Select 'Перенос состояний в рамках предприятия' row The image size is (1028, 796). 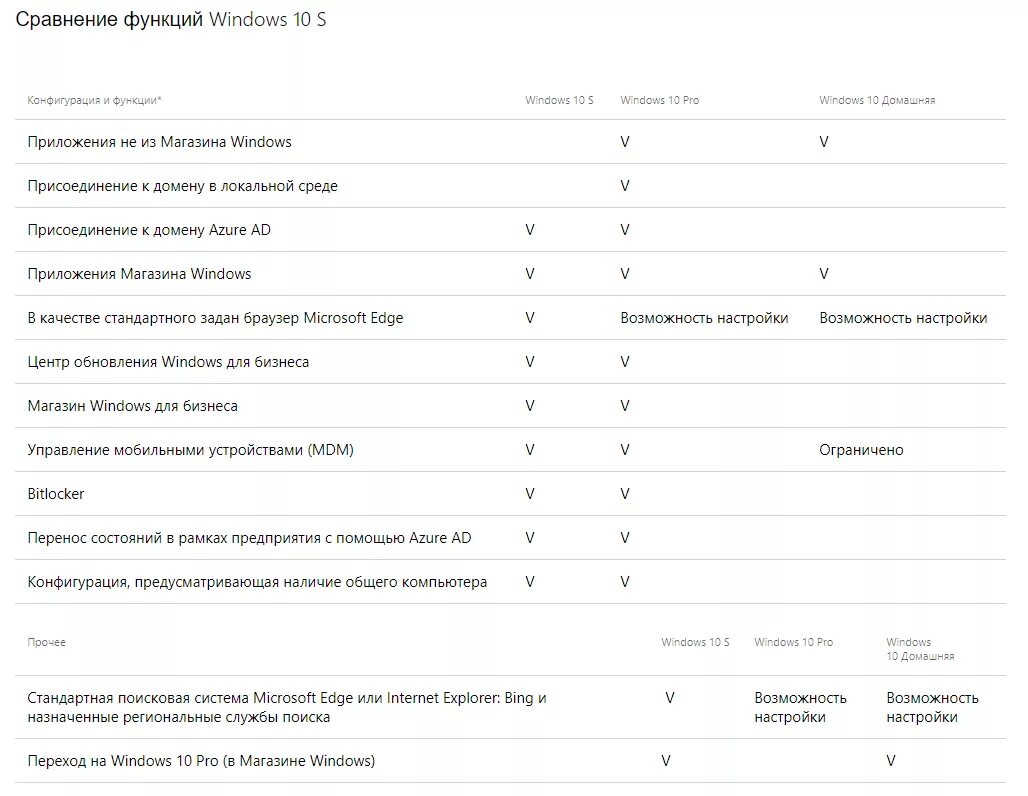(510, 538)
